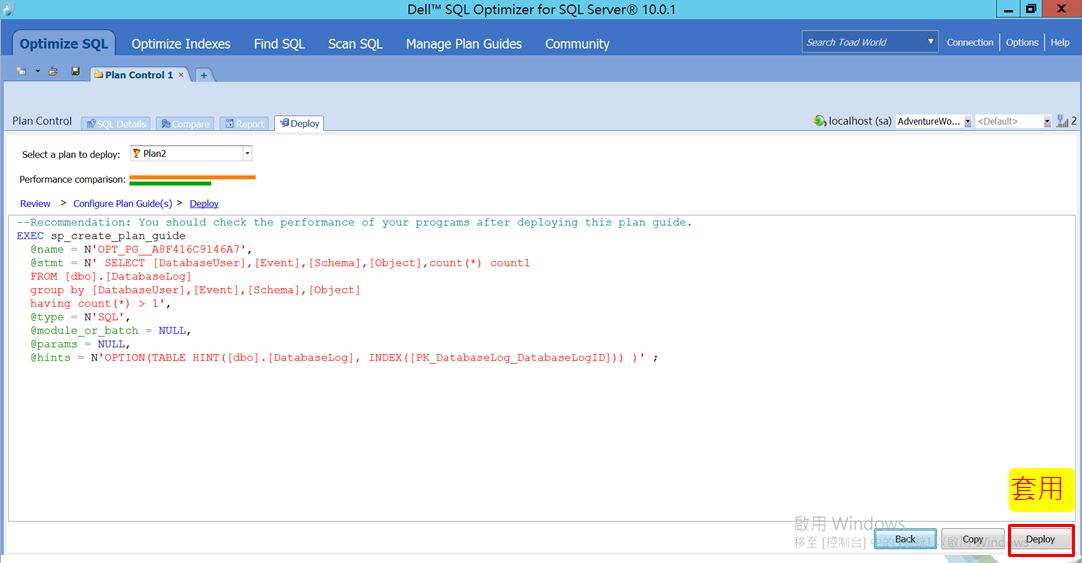Go to Scan SQL tab
Screen dimensions: 1082x563
point(355,43)
